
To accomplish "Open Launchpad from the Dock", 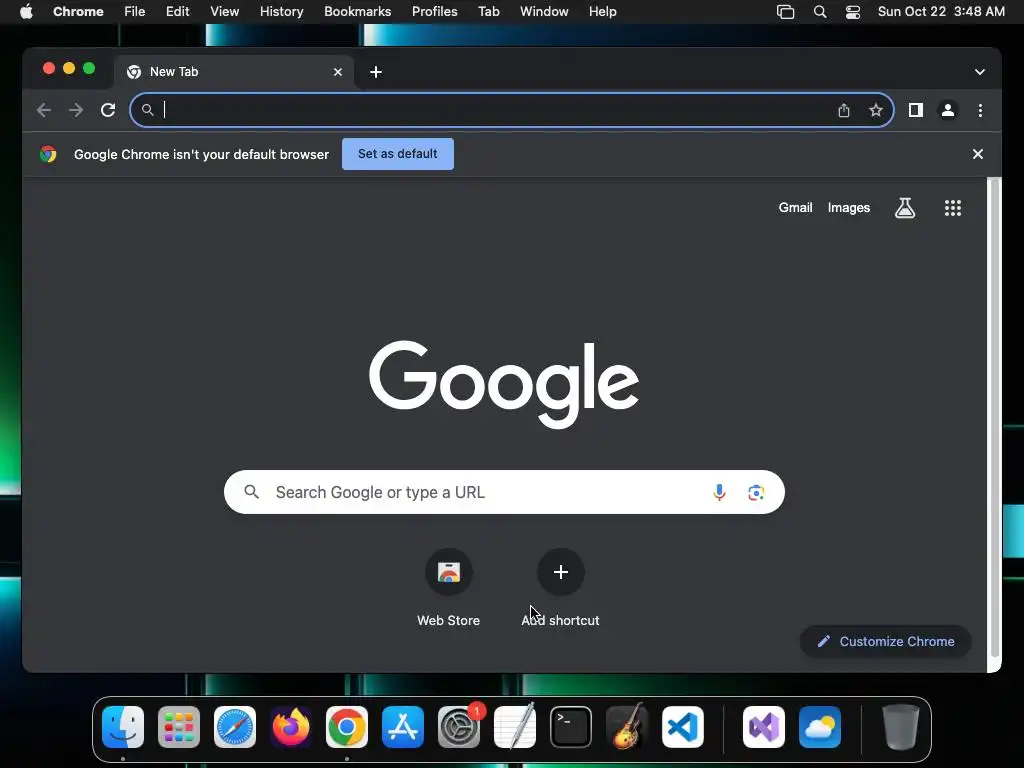I will point(179,727).
